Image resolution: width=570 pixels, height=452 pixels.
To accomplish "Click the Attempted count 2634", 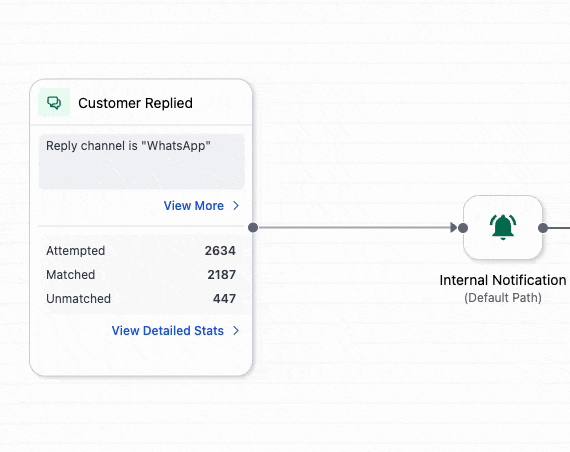I will pos(220,251).
